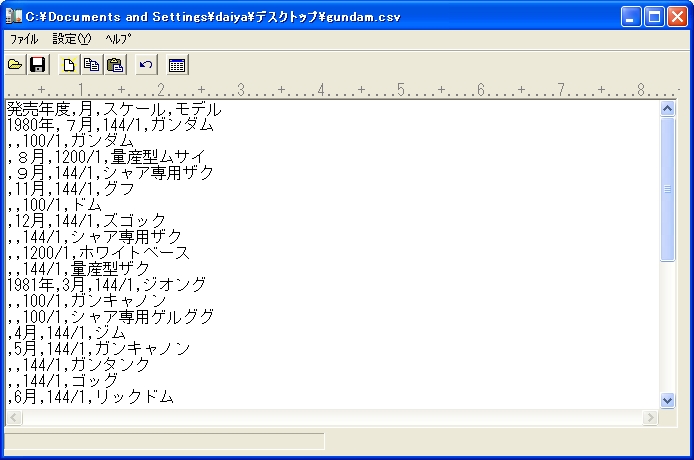Maximize the gundam.csv window
Viewport: 694px width, 460px height.
point(654,17)
